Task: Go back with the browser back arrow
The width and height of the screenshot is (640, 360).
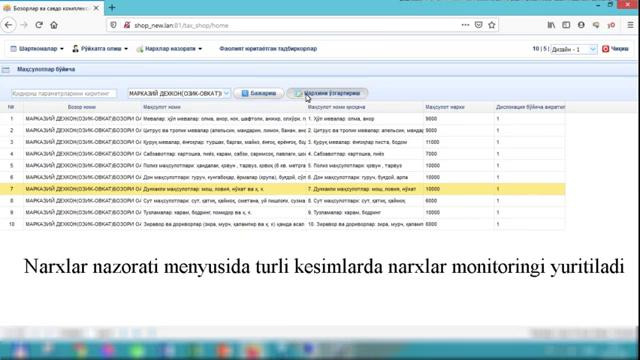Action: coord(8,25)
